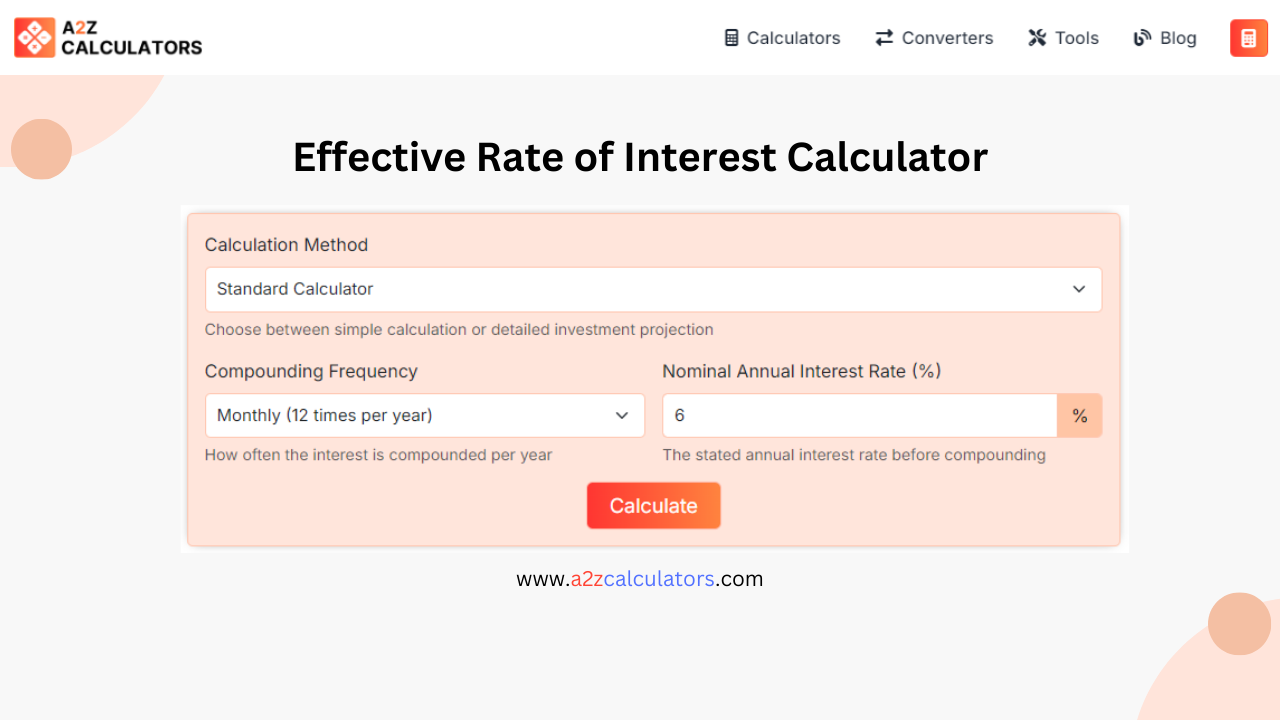Select the Standard Calculator option text
This screenshot has width=1280, height=720.
coord(295,289)
